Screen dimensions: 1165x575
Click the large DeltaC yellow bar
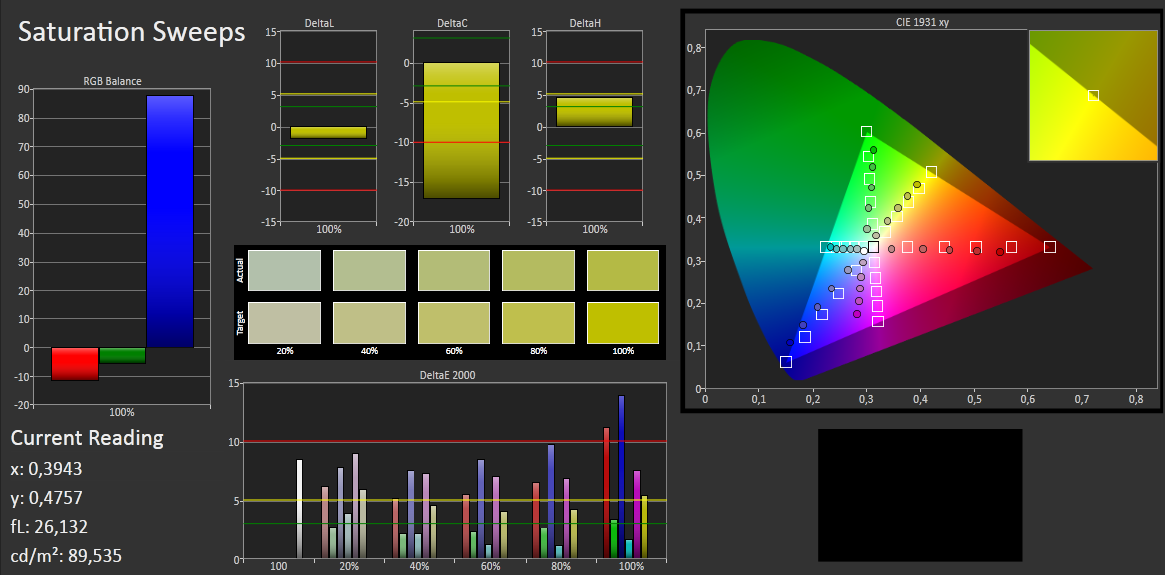tap(461, 130)
